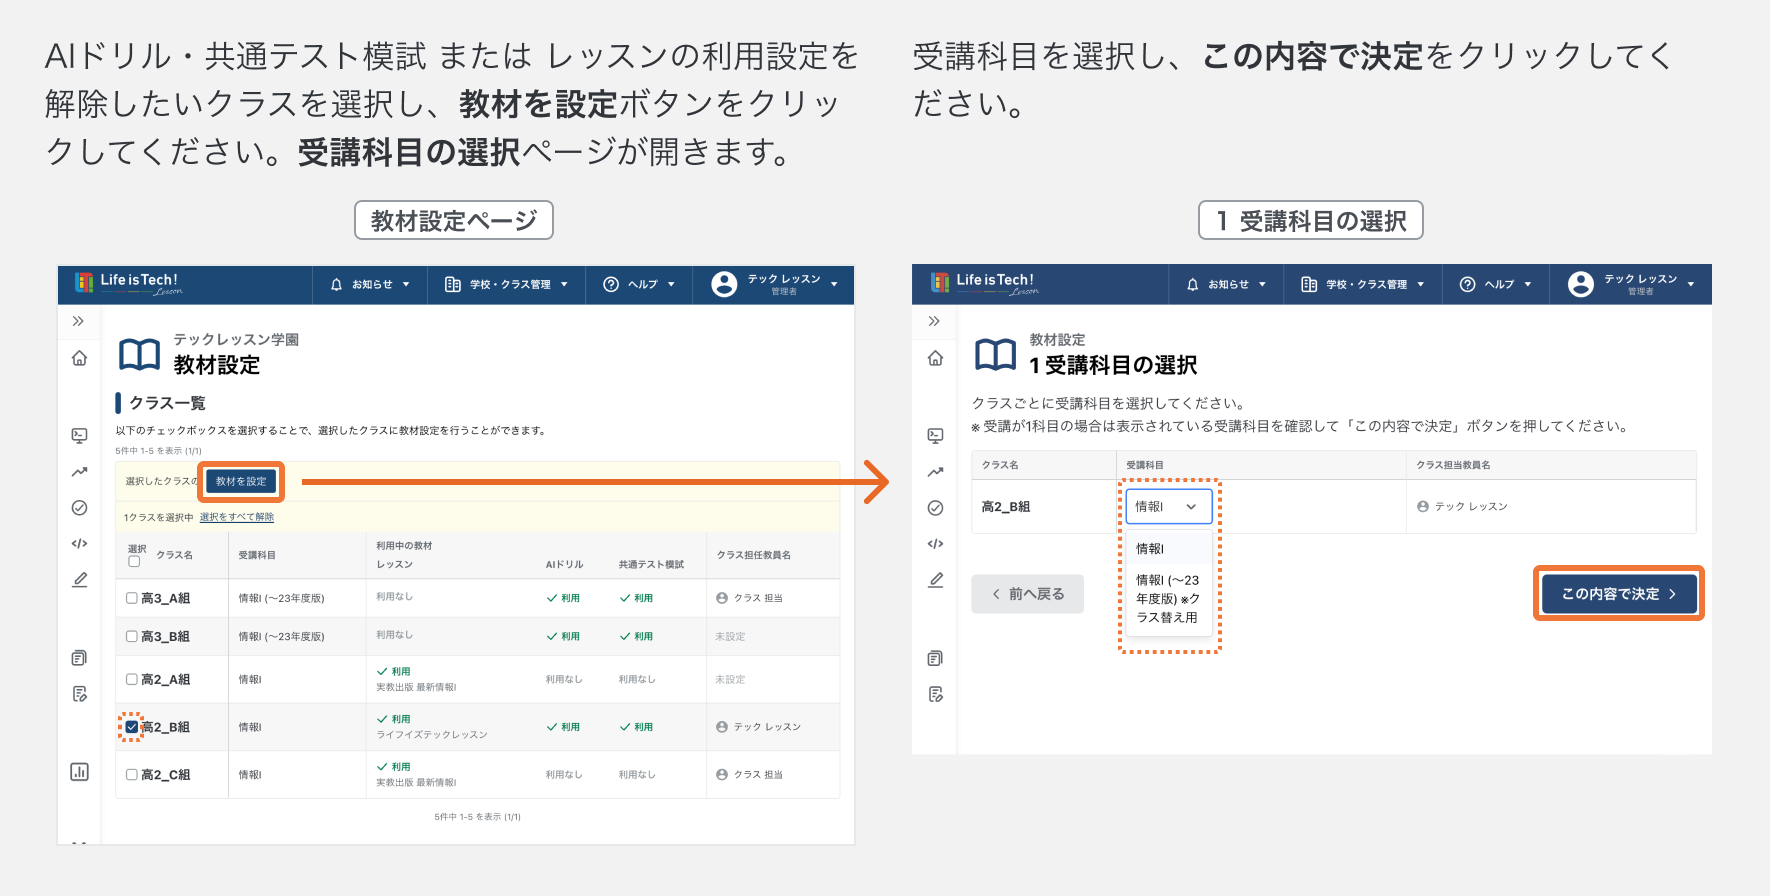Viewport: 1770px width, 896px height.
Task: Open 学校・クラス管理 dropdown in 受講科目の選択 window
Action: (x=1362, y=285)
